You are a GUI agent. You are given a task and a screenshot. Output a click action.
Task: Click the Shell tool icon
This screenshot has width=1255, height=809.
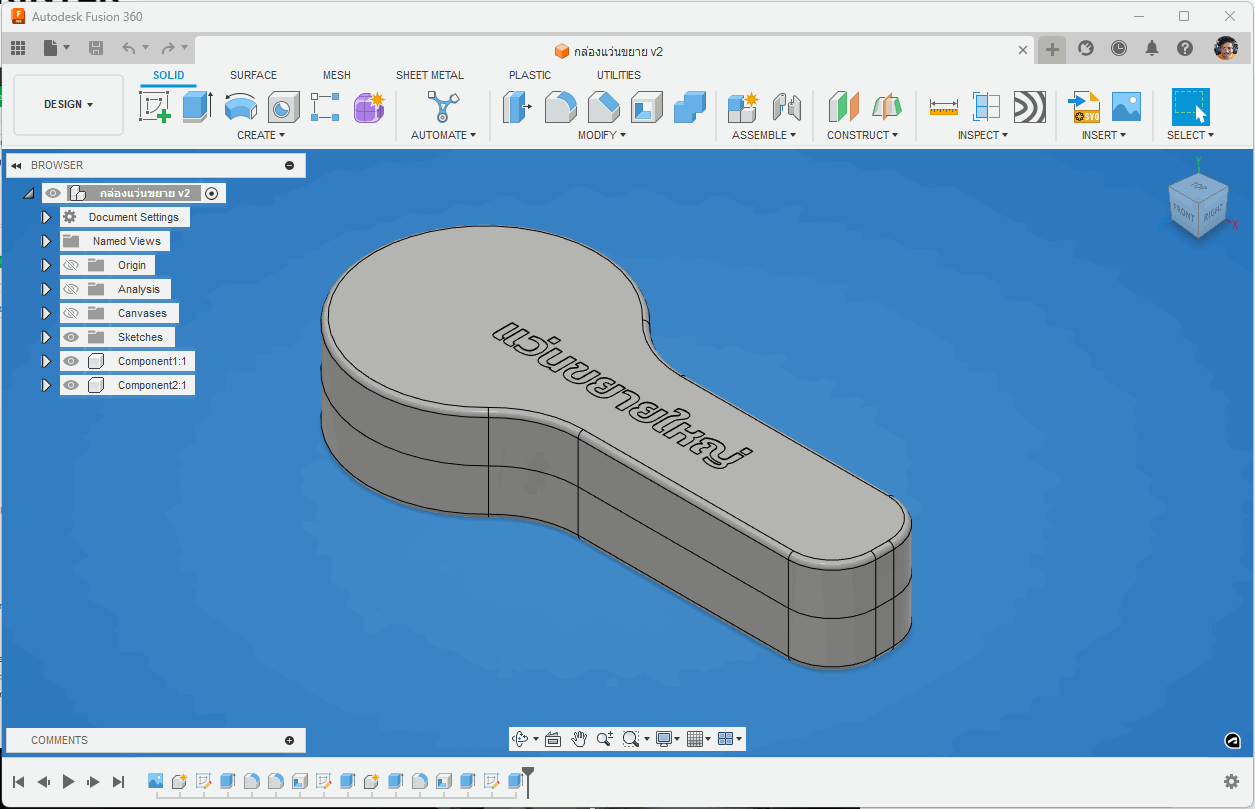[646, 106]
